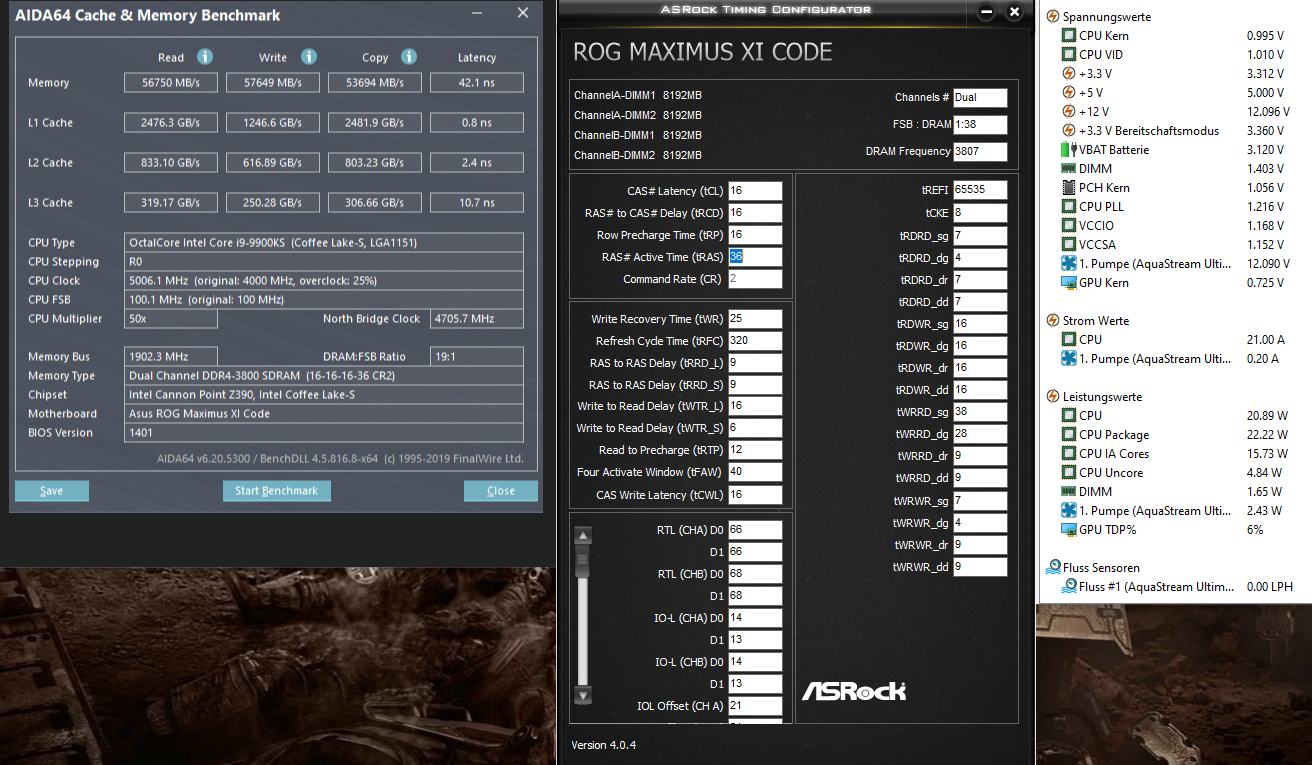Click the +3.3 V 3.312 V sensor icon

pyautogui.click(x=1069, y=74)
